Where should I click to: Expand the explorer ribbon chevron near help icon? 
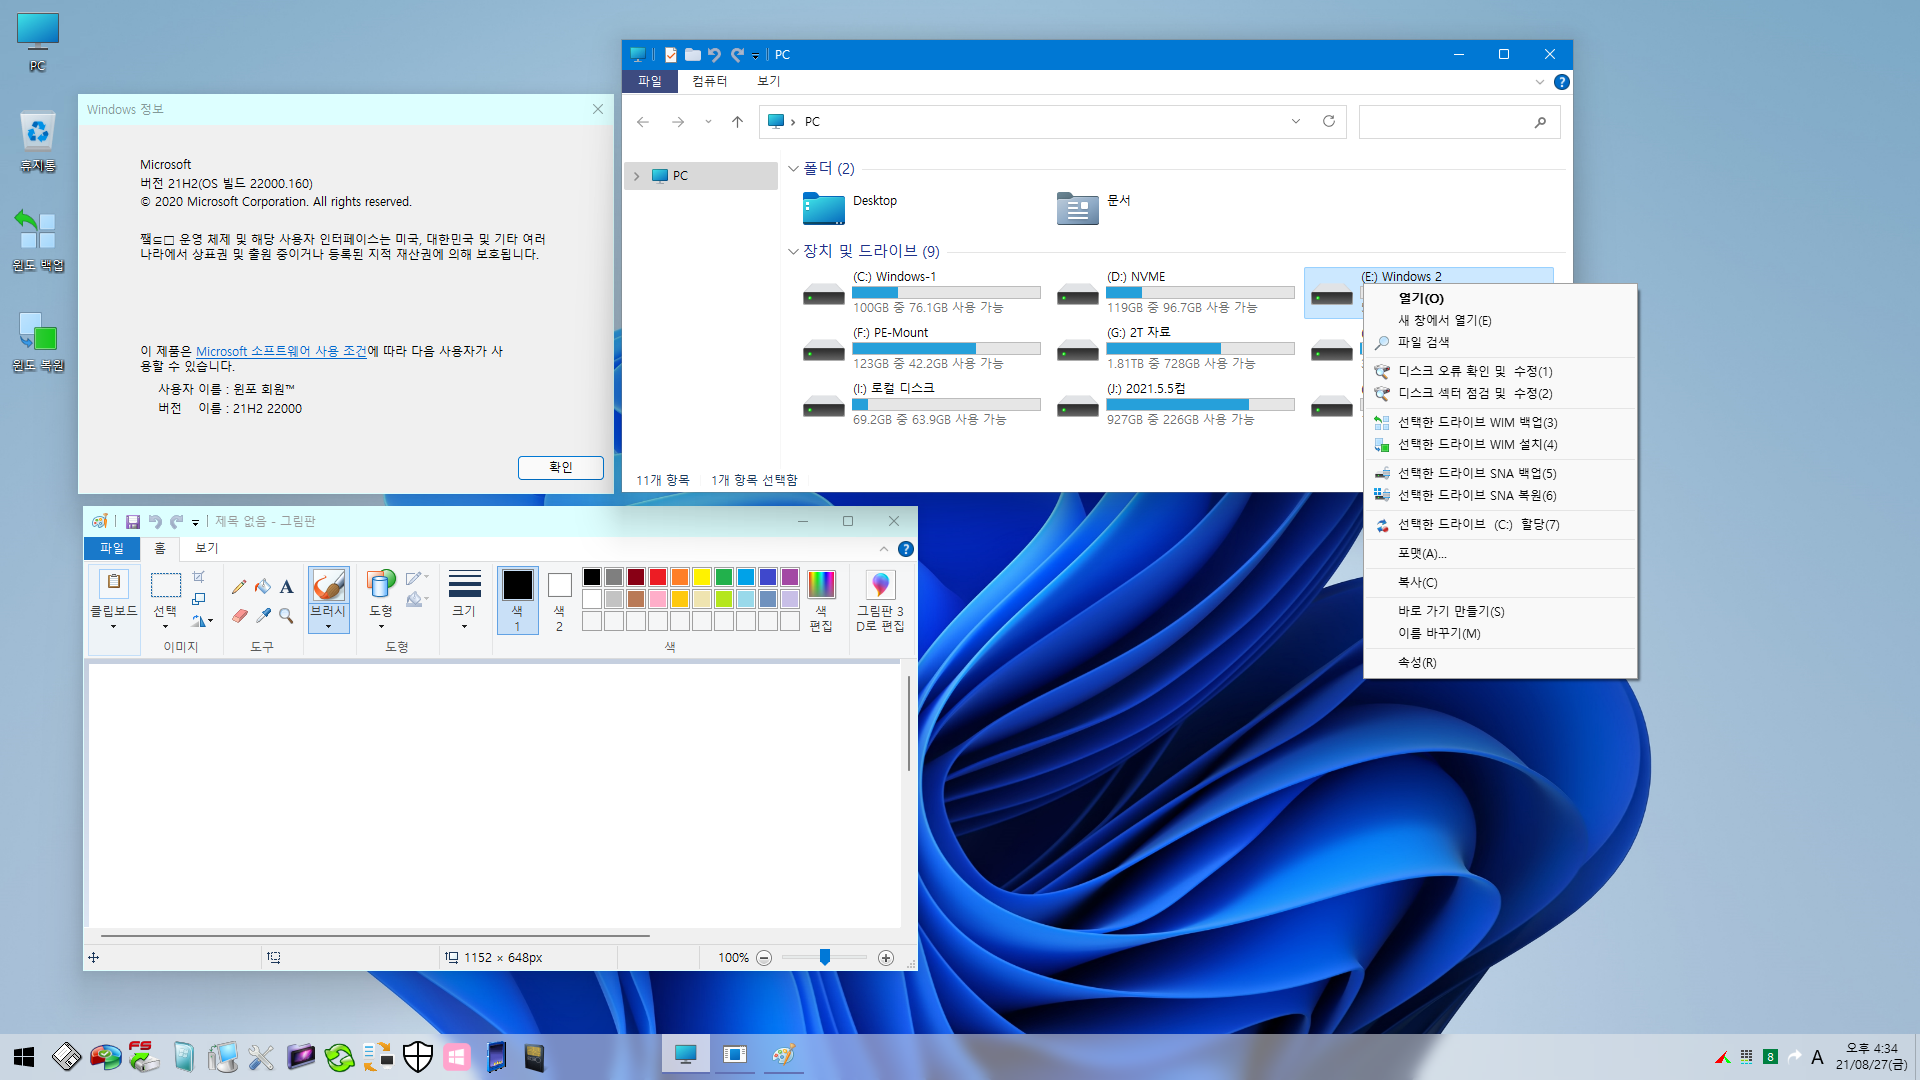tap(1539, 82)
